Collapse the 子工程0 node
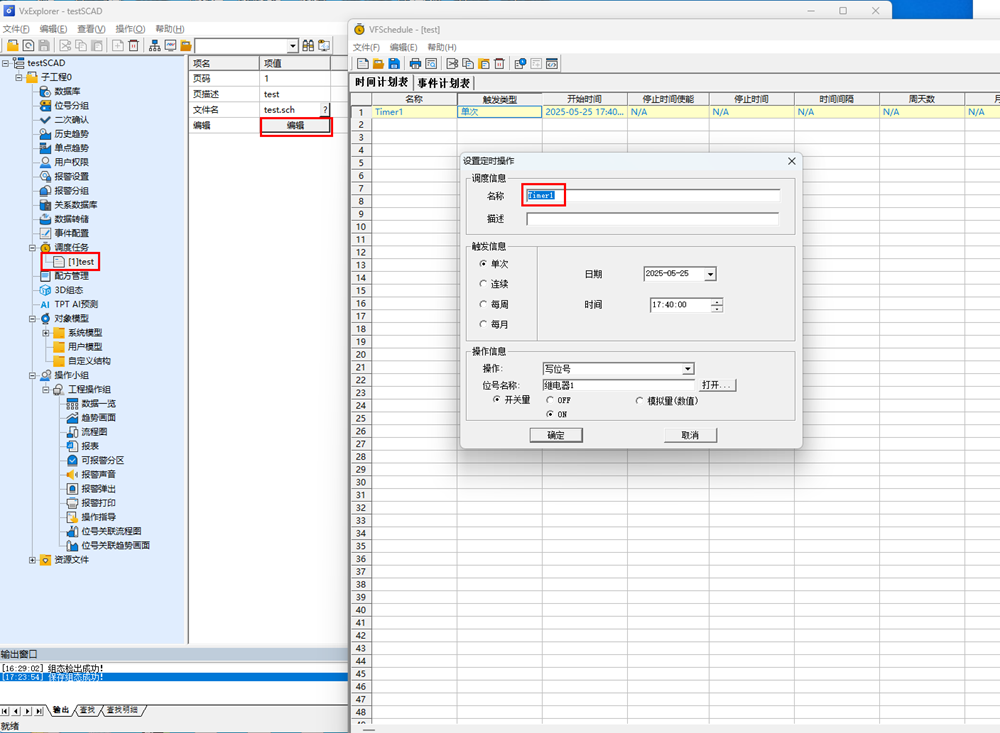 coord(19,77)
